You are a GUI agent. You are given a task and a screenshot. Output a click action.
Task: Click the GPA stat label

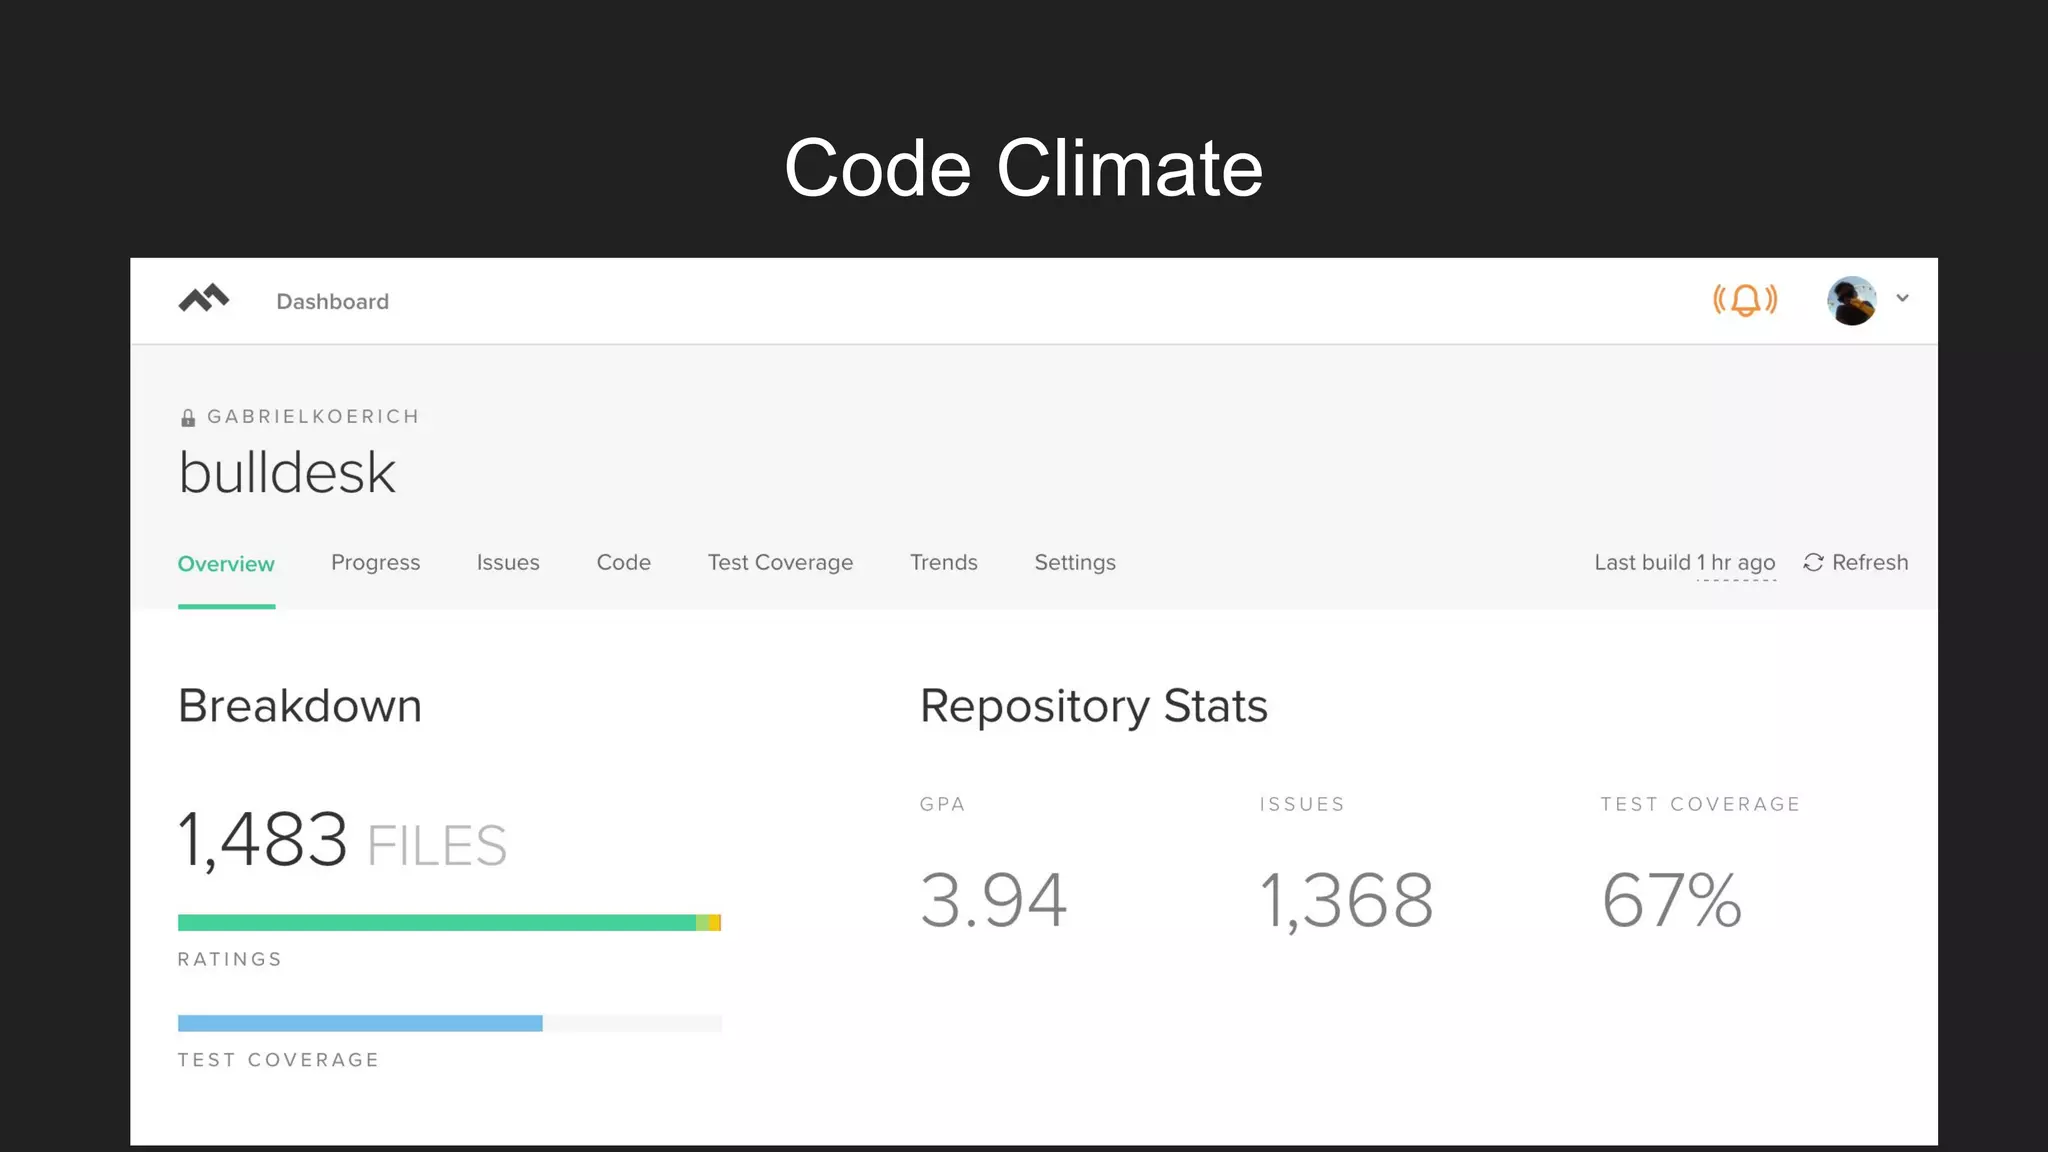[x=943, y=804]
